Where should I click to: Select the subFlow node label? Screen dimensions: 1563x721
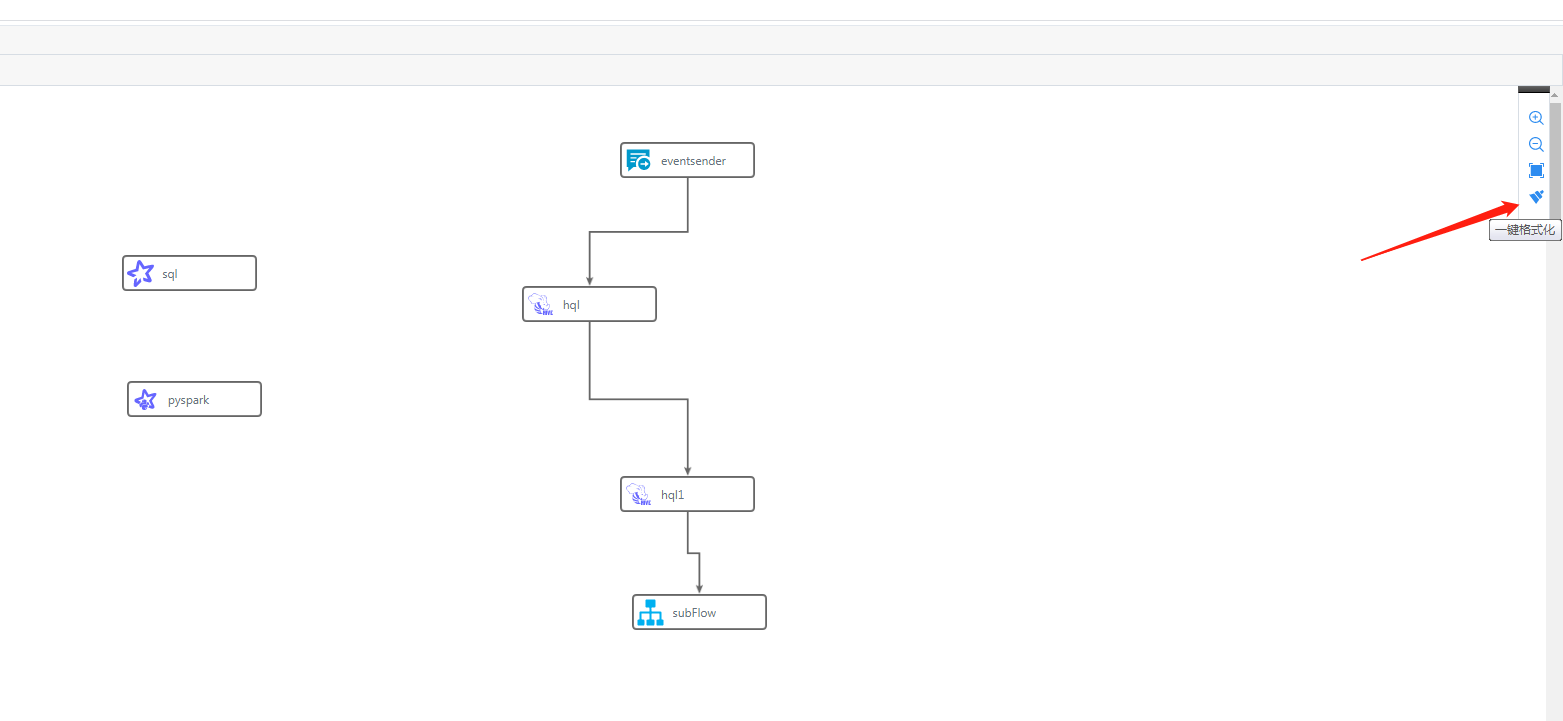tap(694, 613)
